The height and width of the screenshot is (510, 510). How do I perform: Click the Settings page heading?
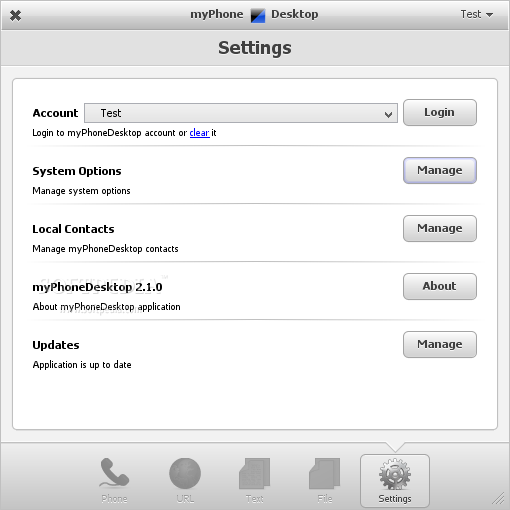pyautogui.click(x=255, y=48)
